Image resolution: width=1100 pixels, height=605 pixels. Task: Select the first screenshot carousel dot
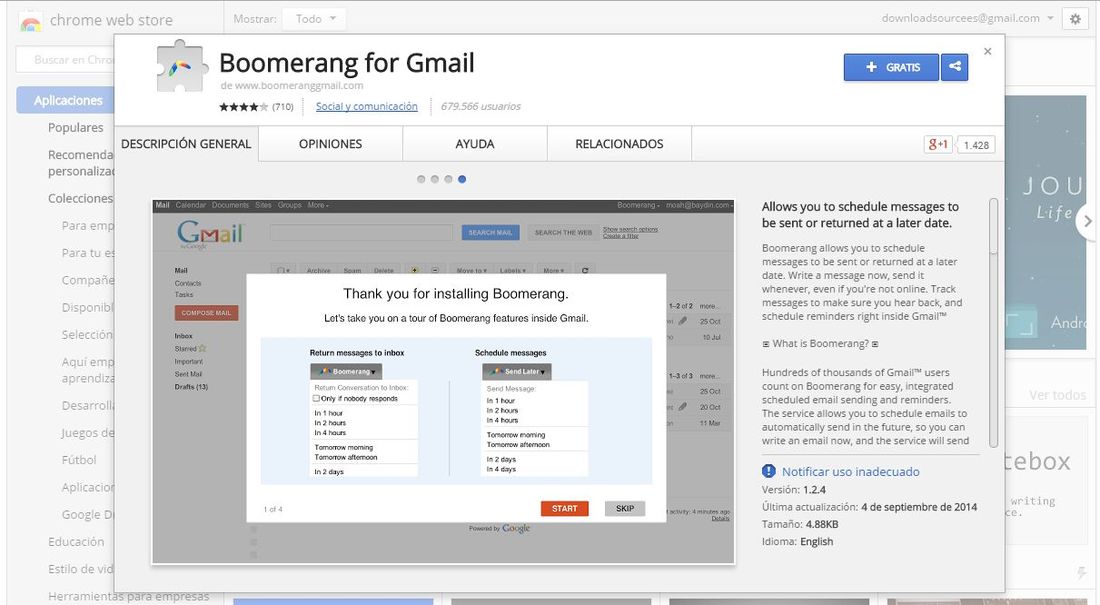[x=421, y=179]
